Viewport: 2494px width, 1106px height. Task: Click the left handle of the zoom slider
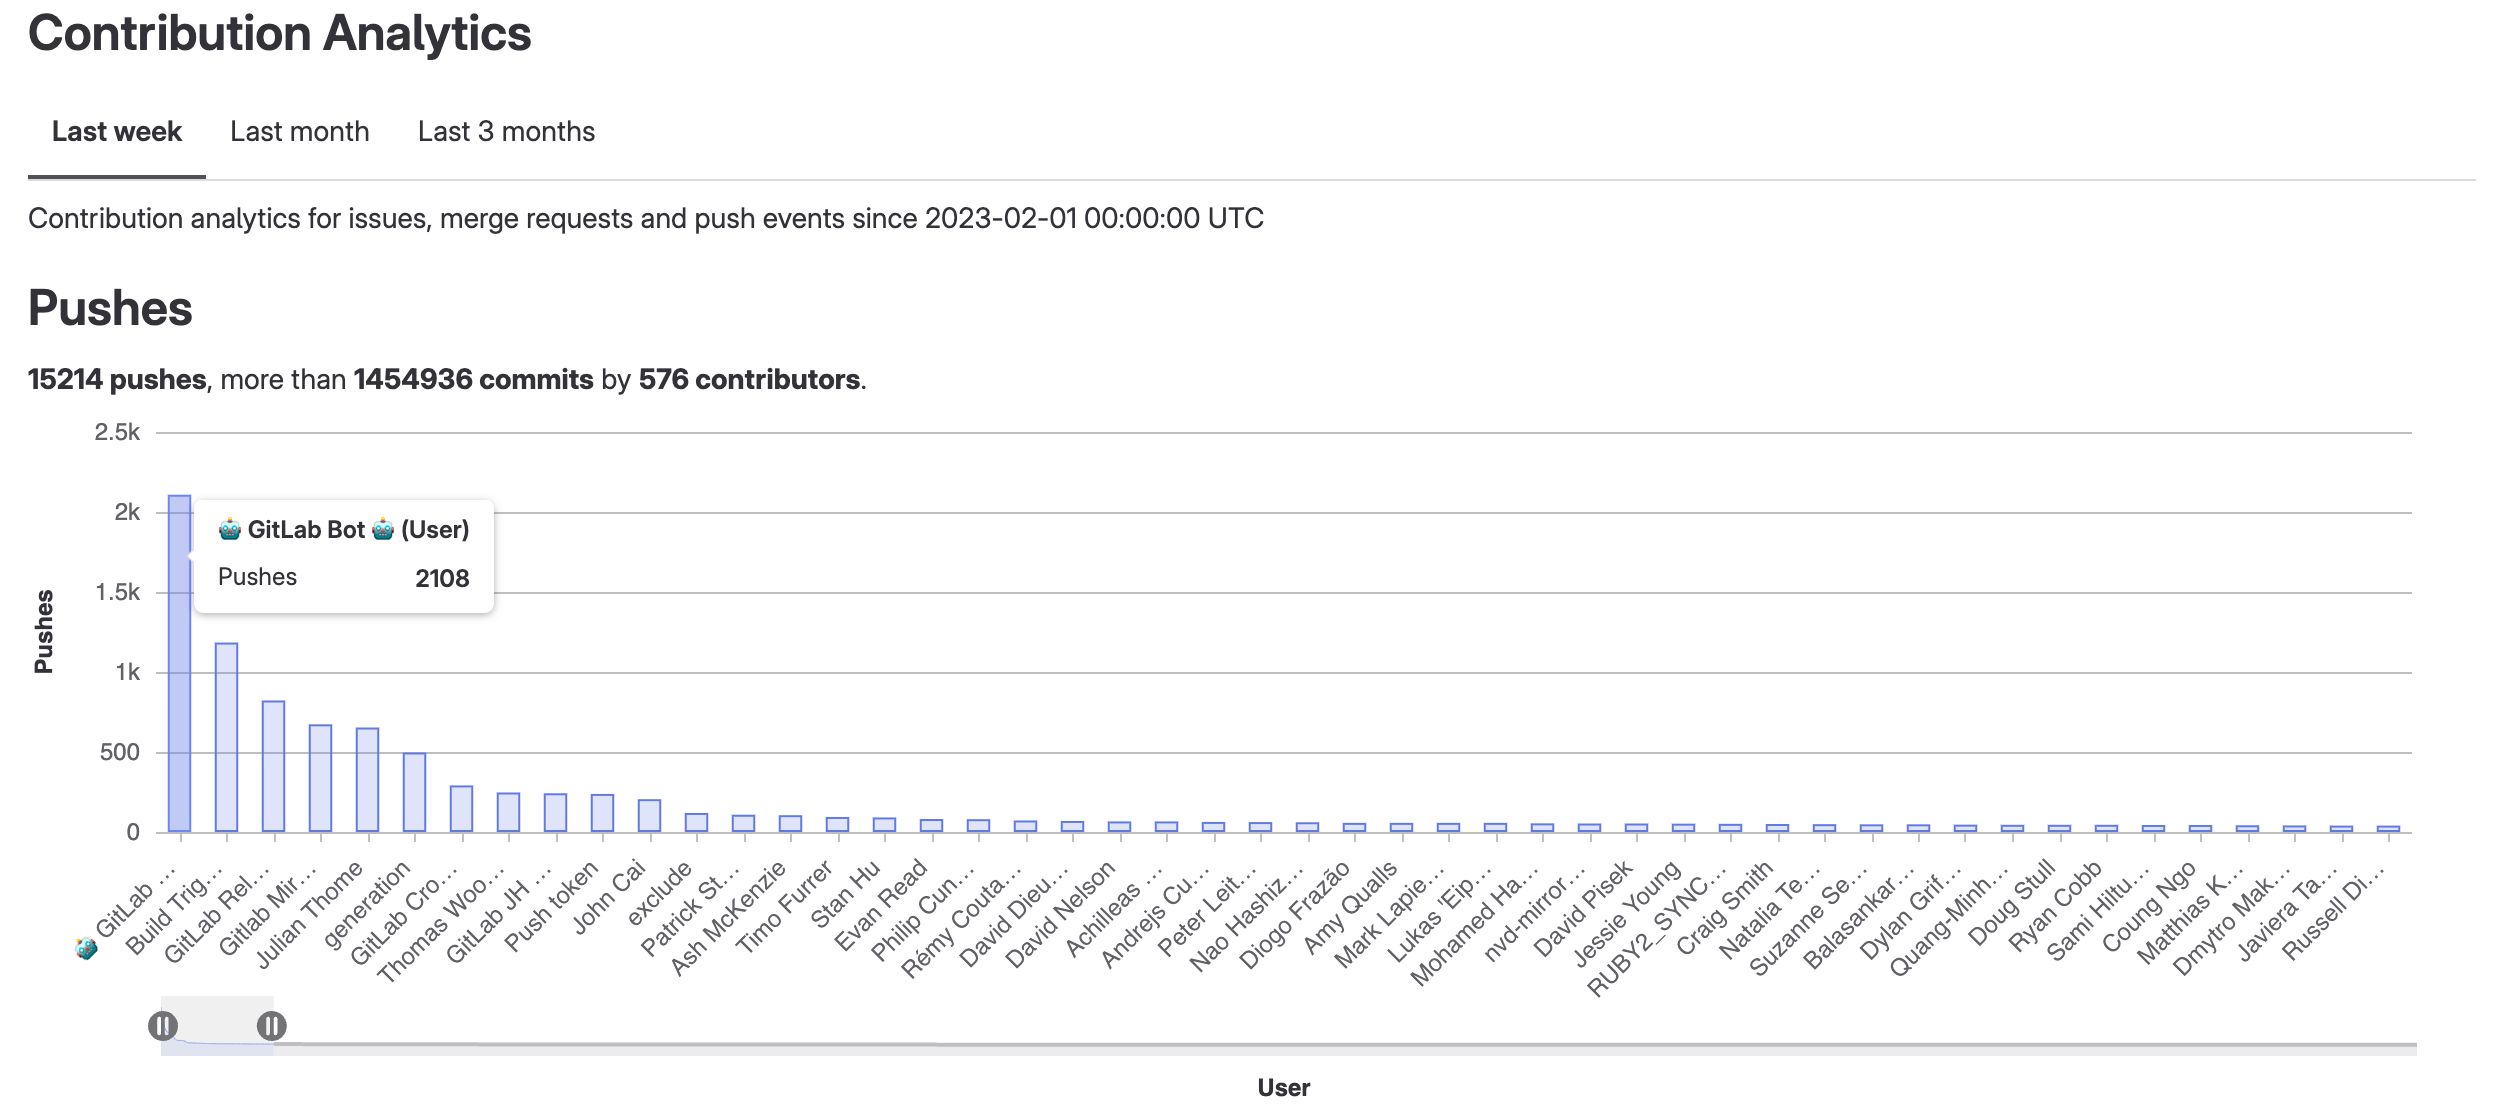coord(163,1025)
